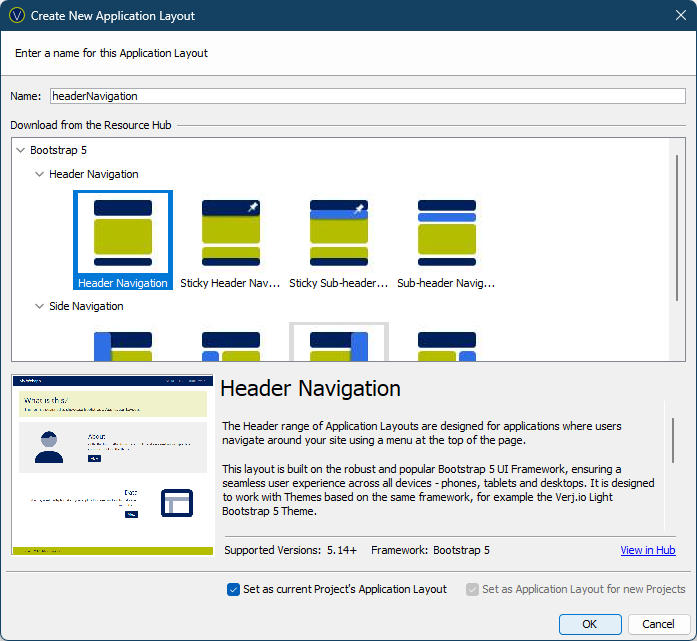Pick the fourth Side Navigation layout icon

446,345
